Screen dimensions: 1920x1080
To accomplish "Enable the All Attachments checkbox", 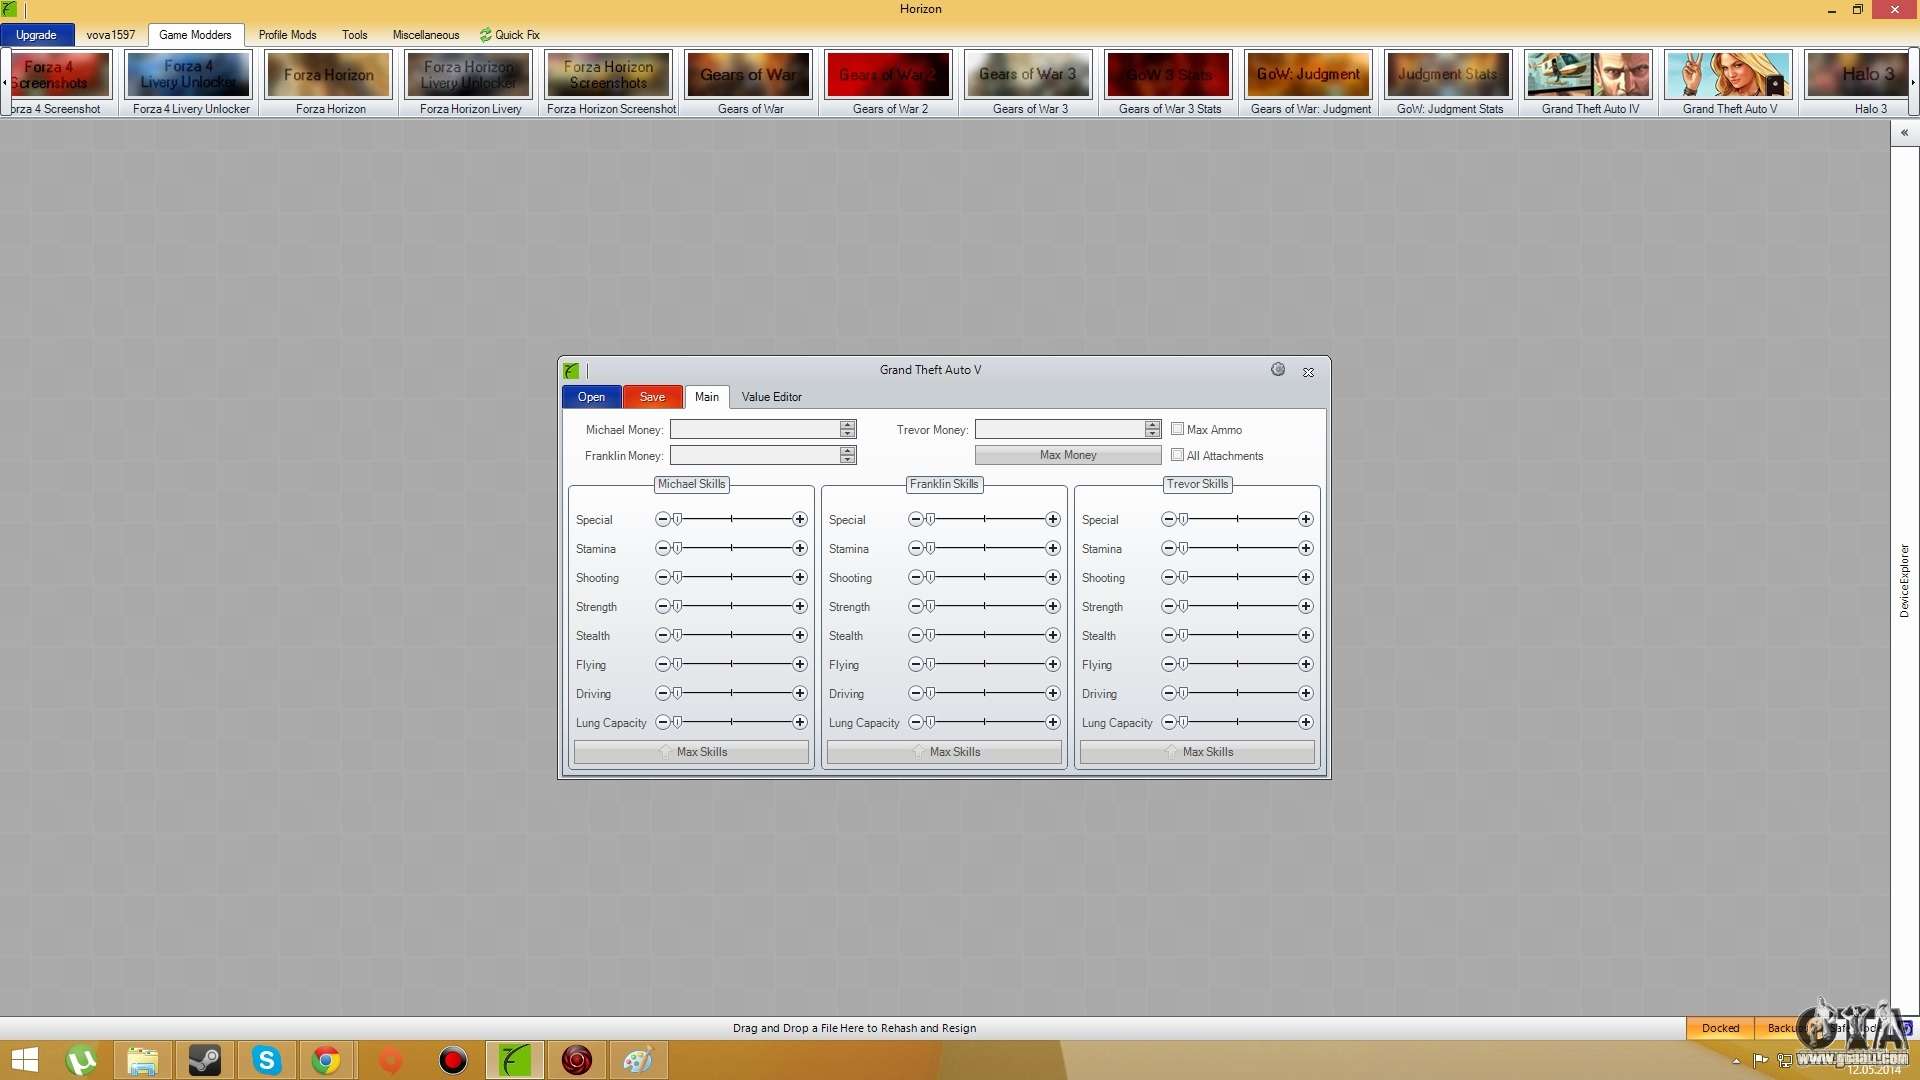I will pos(1178,455).
